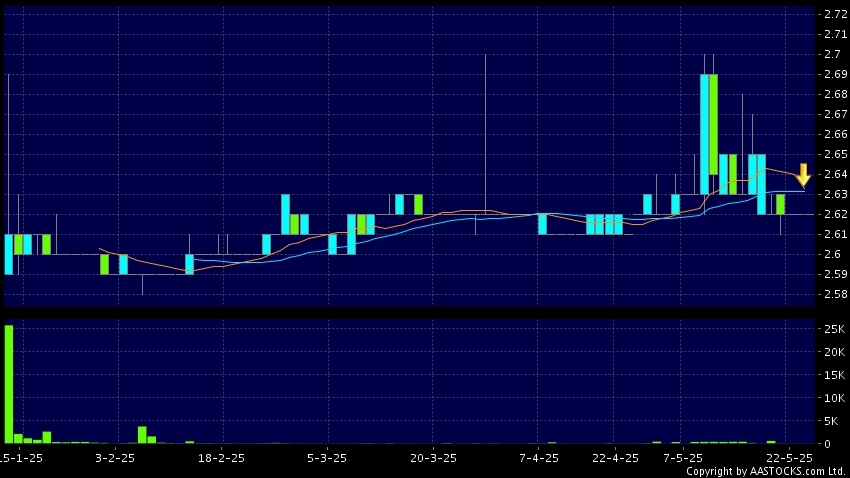The width and height of the screenshot is (850, 478).
Task: Select the 0 volume axis label
Action: pos(827,444)
